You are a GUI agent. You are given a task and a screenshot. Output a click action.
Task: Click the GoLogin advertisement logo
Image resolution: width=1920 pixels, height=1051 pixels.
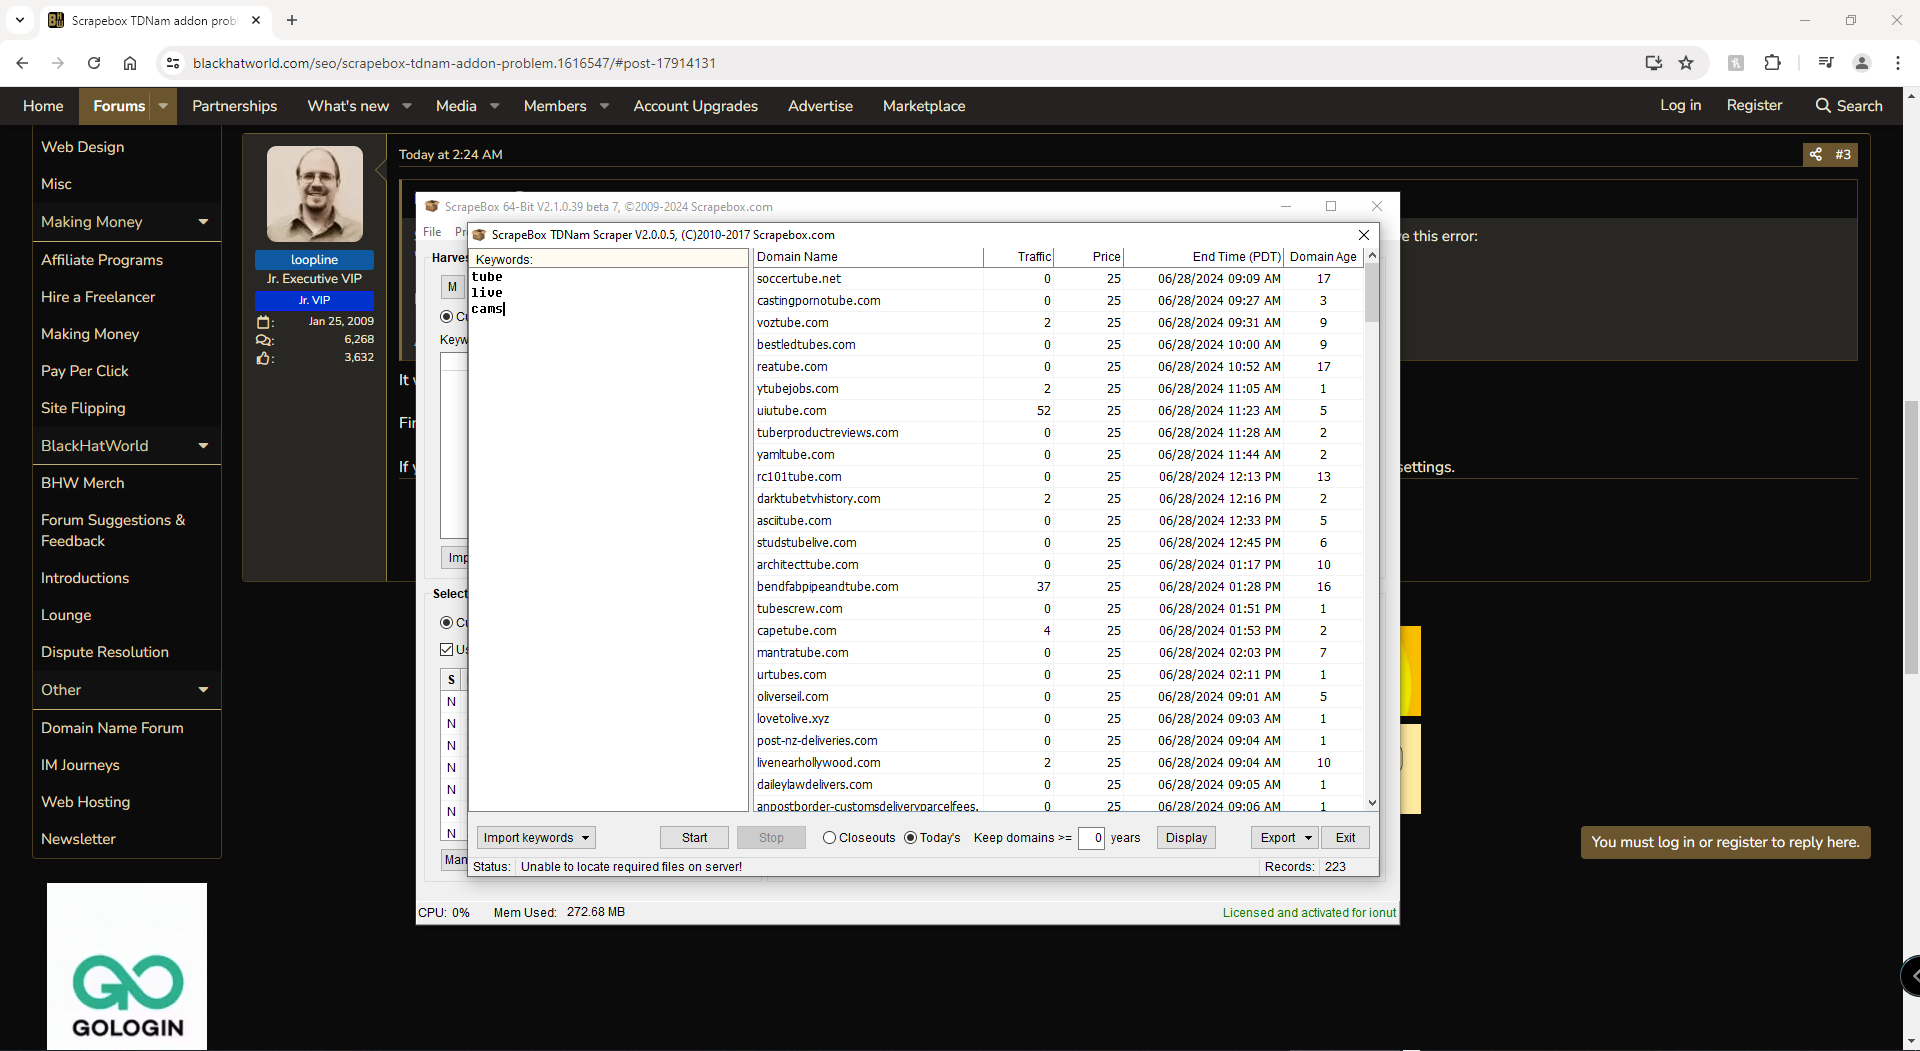[127, 966]
